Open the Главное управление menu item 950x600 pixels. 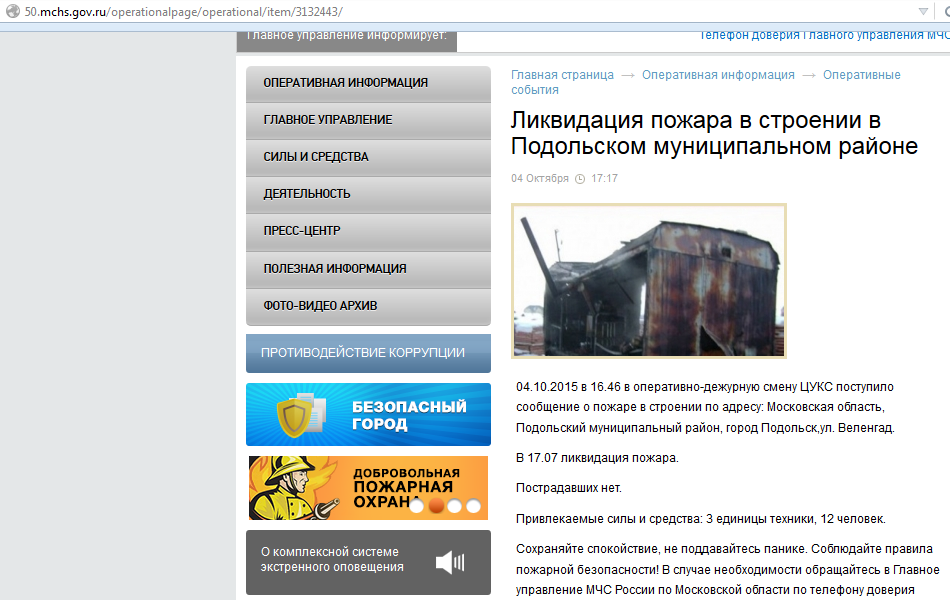pyautogui.click(x=328, y=120)
